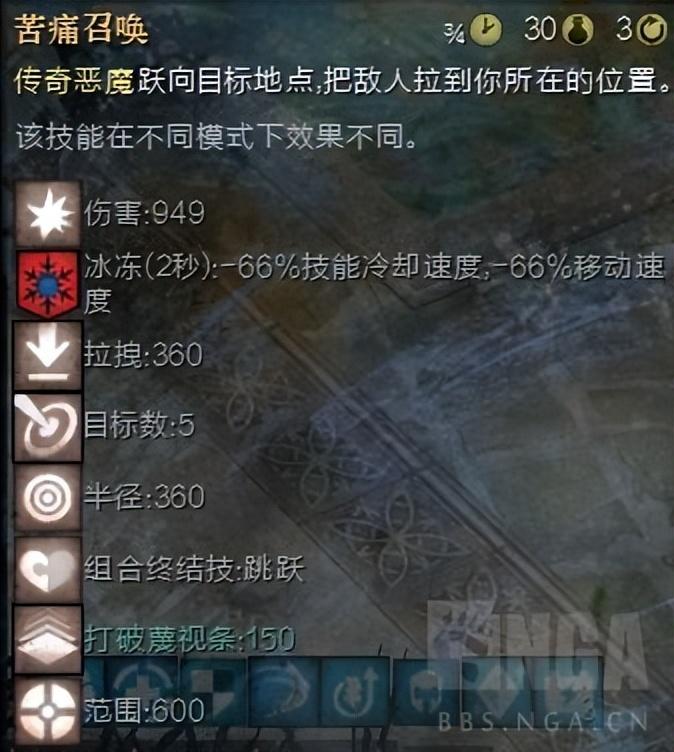This screenshot has width=674, height=752.
Task: Click the skill title 苦痛召唤
Action: click(x=82, y=30)
